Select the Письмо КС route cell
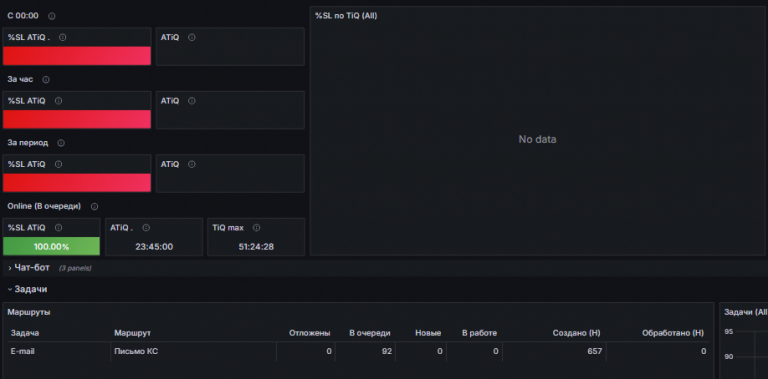 point(136,351)
